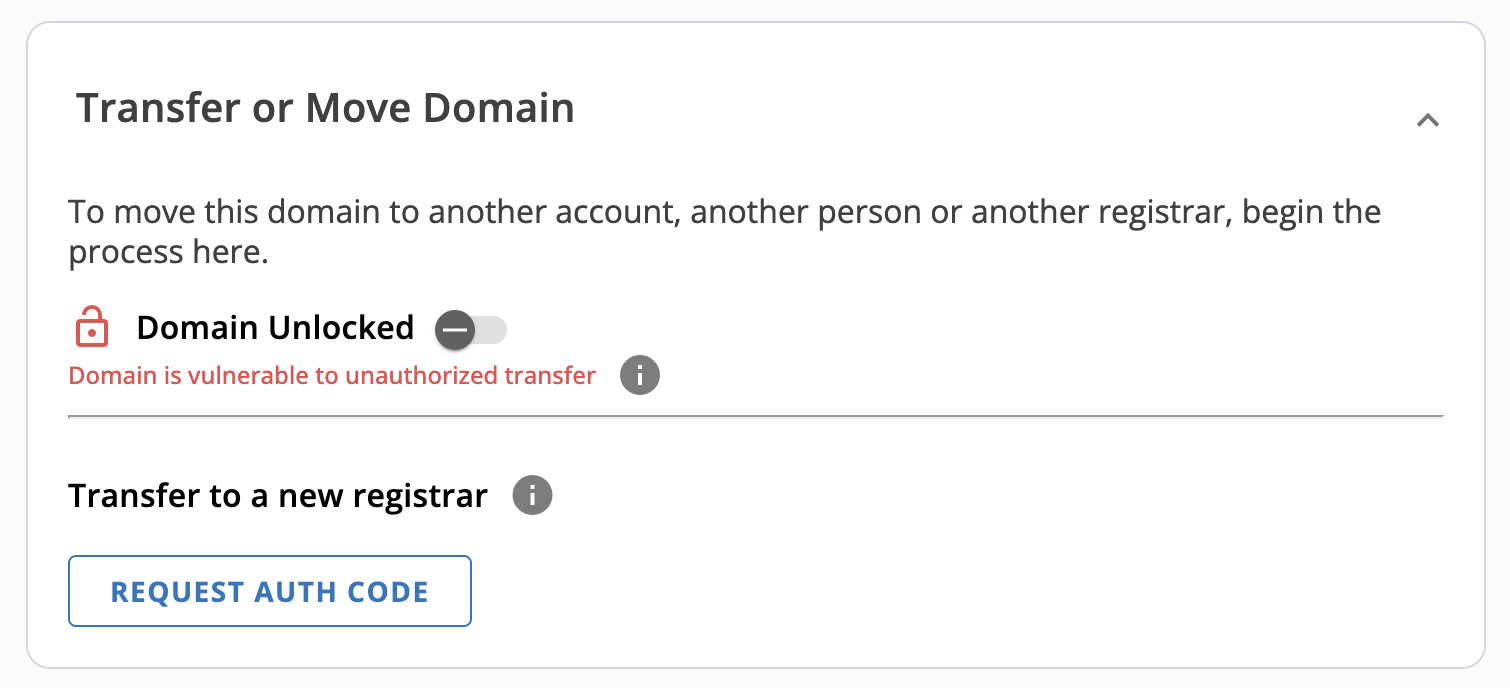
Task: Click the Transfer or Move Domain heading
Action: pyautogui.click(x=326, y=108)
